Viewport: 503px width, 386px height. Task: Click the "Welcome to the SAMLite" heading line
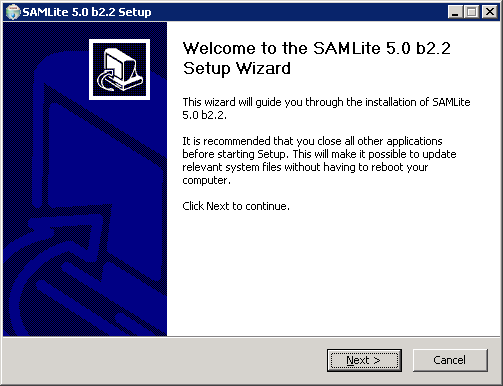[x=317, y=48]
